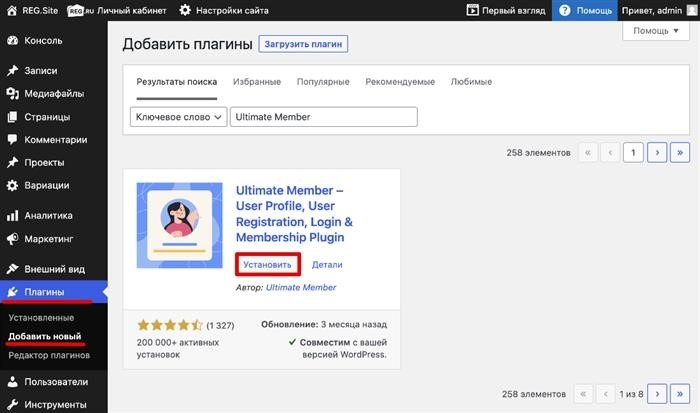
Task: Click the Маркетинг megaphone icon
Action: click(12, 239)
